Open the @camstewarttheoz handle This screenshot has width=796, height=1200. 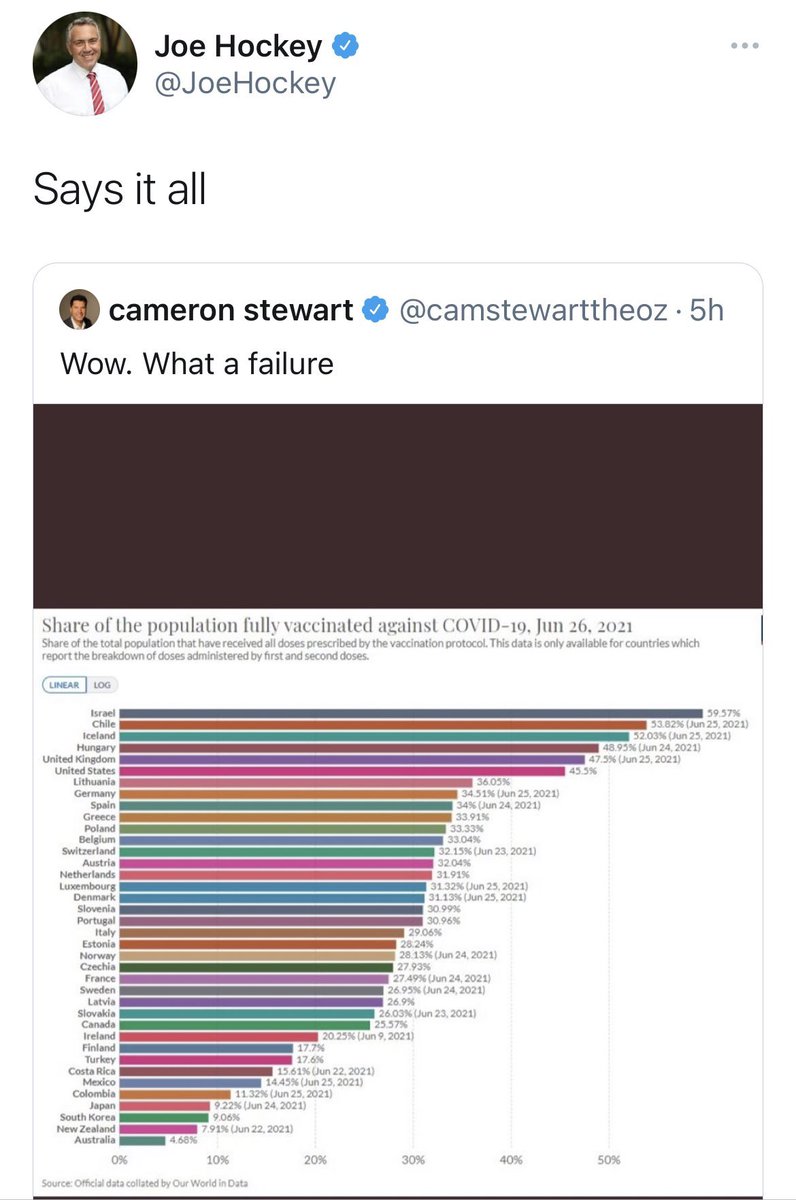pos(533,311)
